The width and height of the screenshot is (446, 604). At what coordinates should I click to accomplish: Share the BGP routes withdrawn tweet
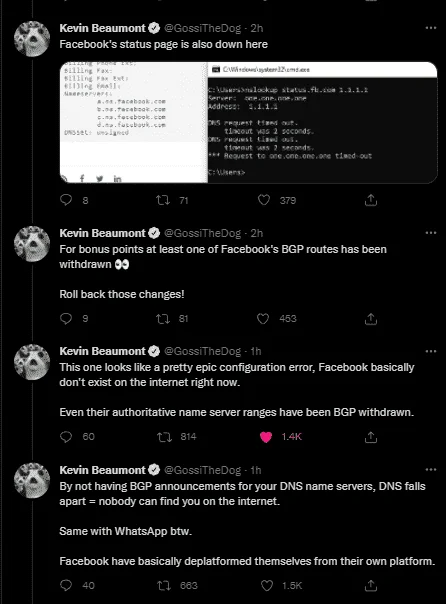coord(371,319)
